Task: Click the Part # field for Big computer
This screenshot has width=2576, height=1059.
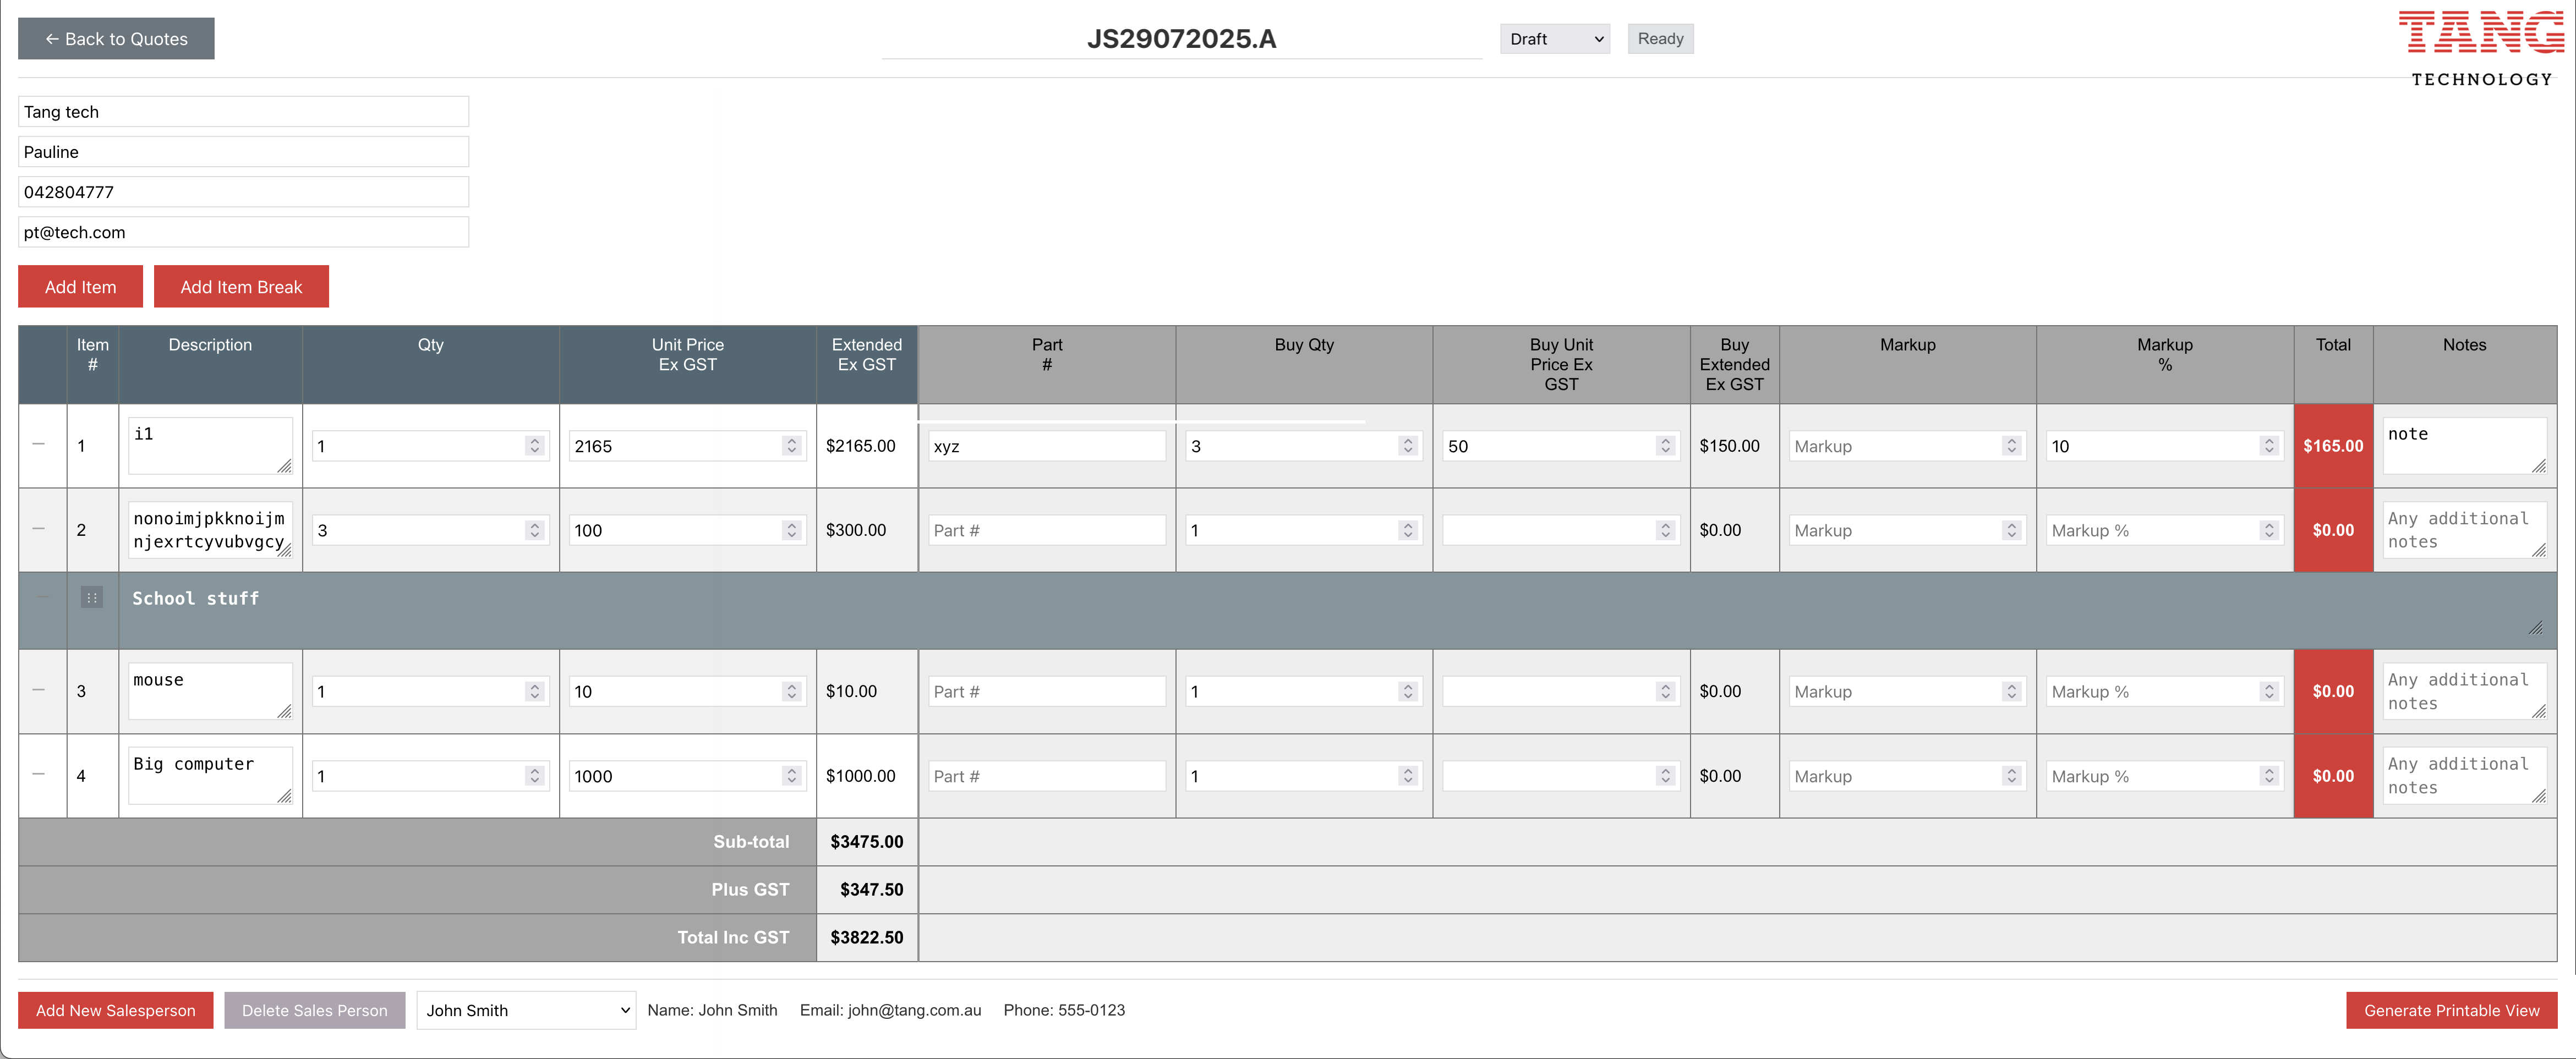Action: pyautogui.click(x=1045, y=776)
